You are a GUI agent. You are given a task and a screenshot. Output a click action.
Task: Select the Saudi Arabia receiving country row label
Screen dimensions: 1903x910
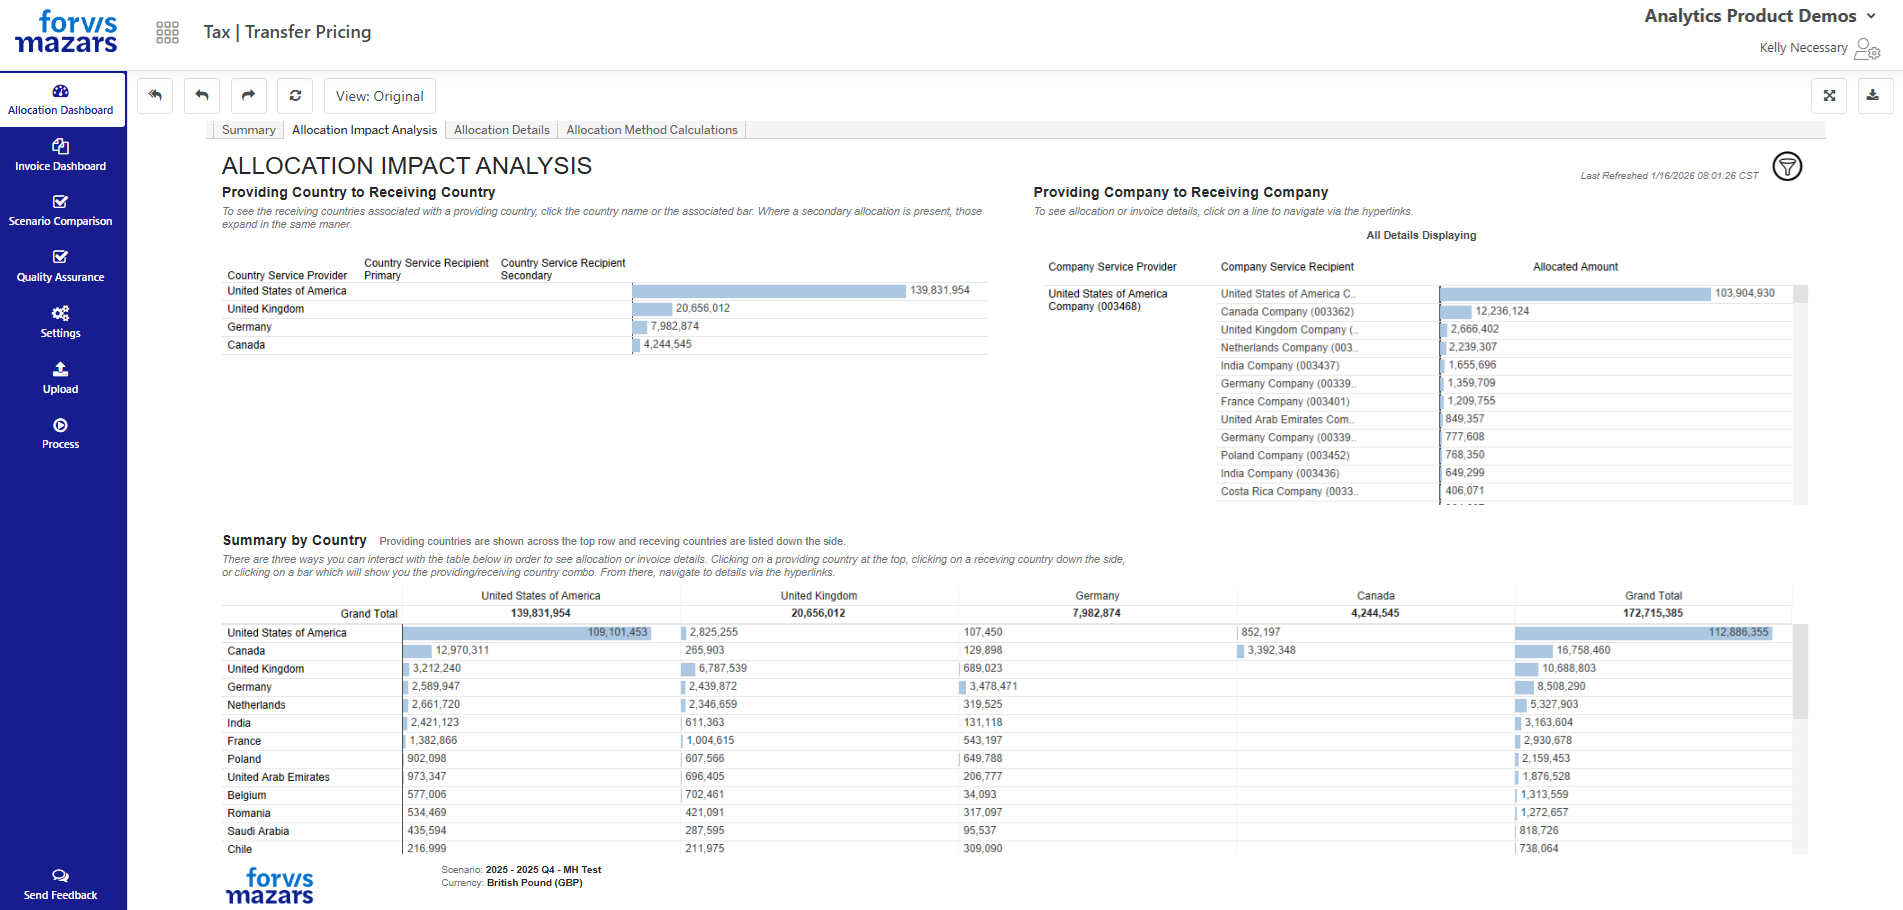click(258, 831)
